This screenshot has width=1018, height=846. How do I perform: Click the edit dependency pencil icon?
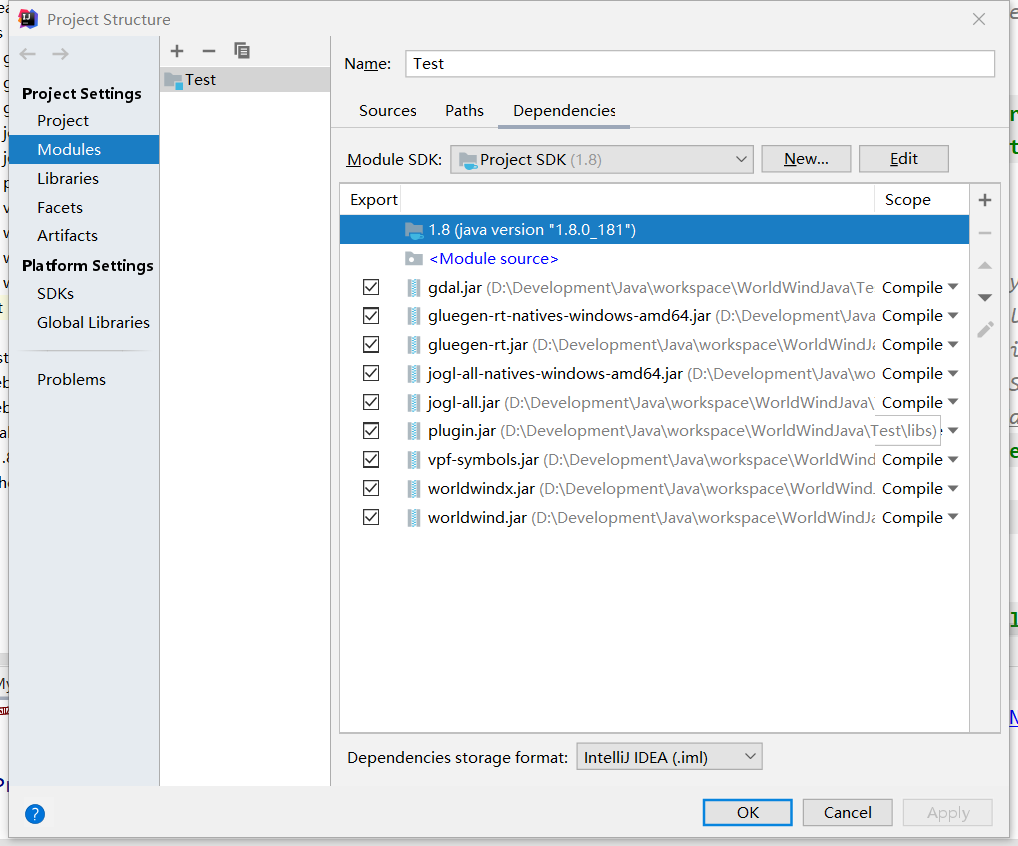(x=985, y=330)
